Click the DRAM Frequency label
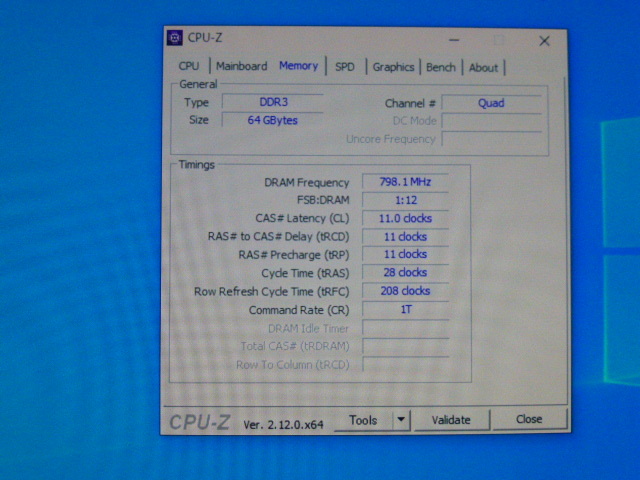This screenshot has height=480, width=640. [x=307, y=182]
